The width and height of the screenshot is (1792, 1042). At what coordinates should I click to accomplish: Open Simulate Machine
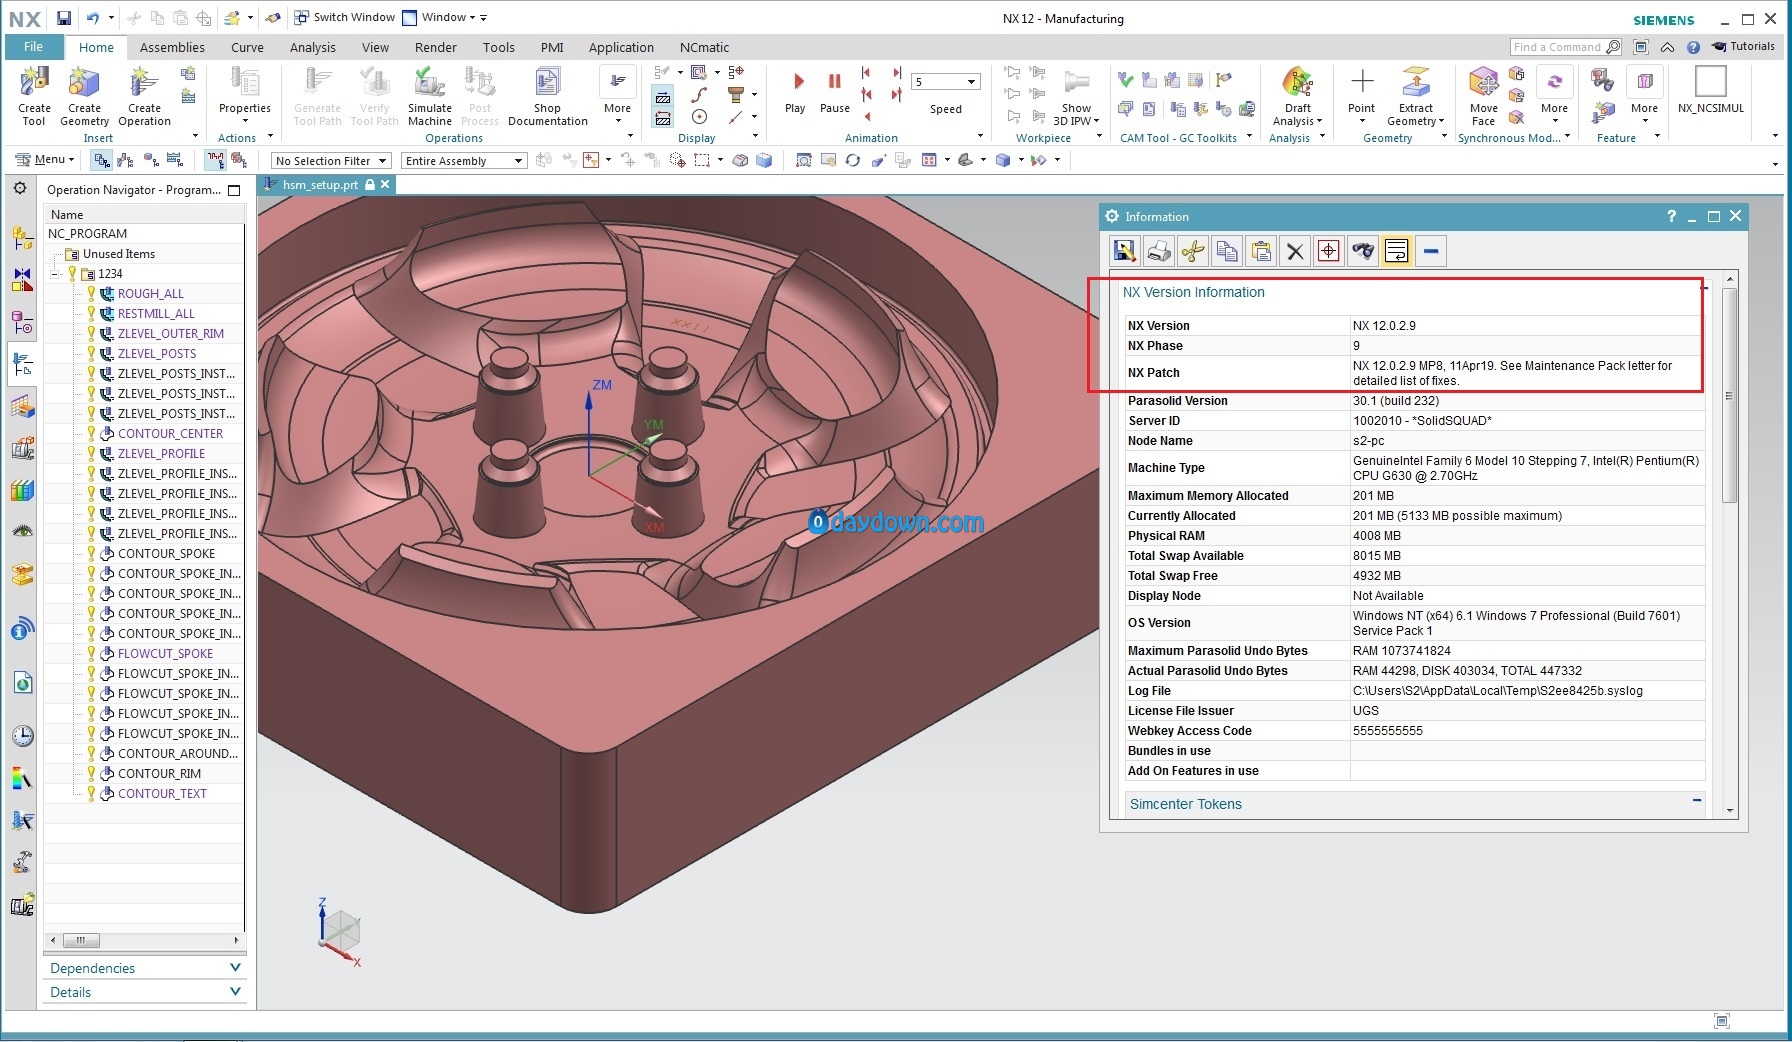tap(429, 96)
